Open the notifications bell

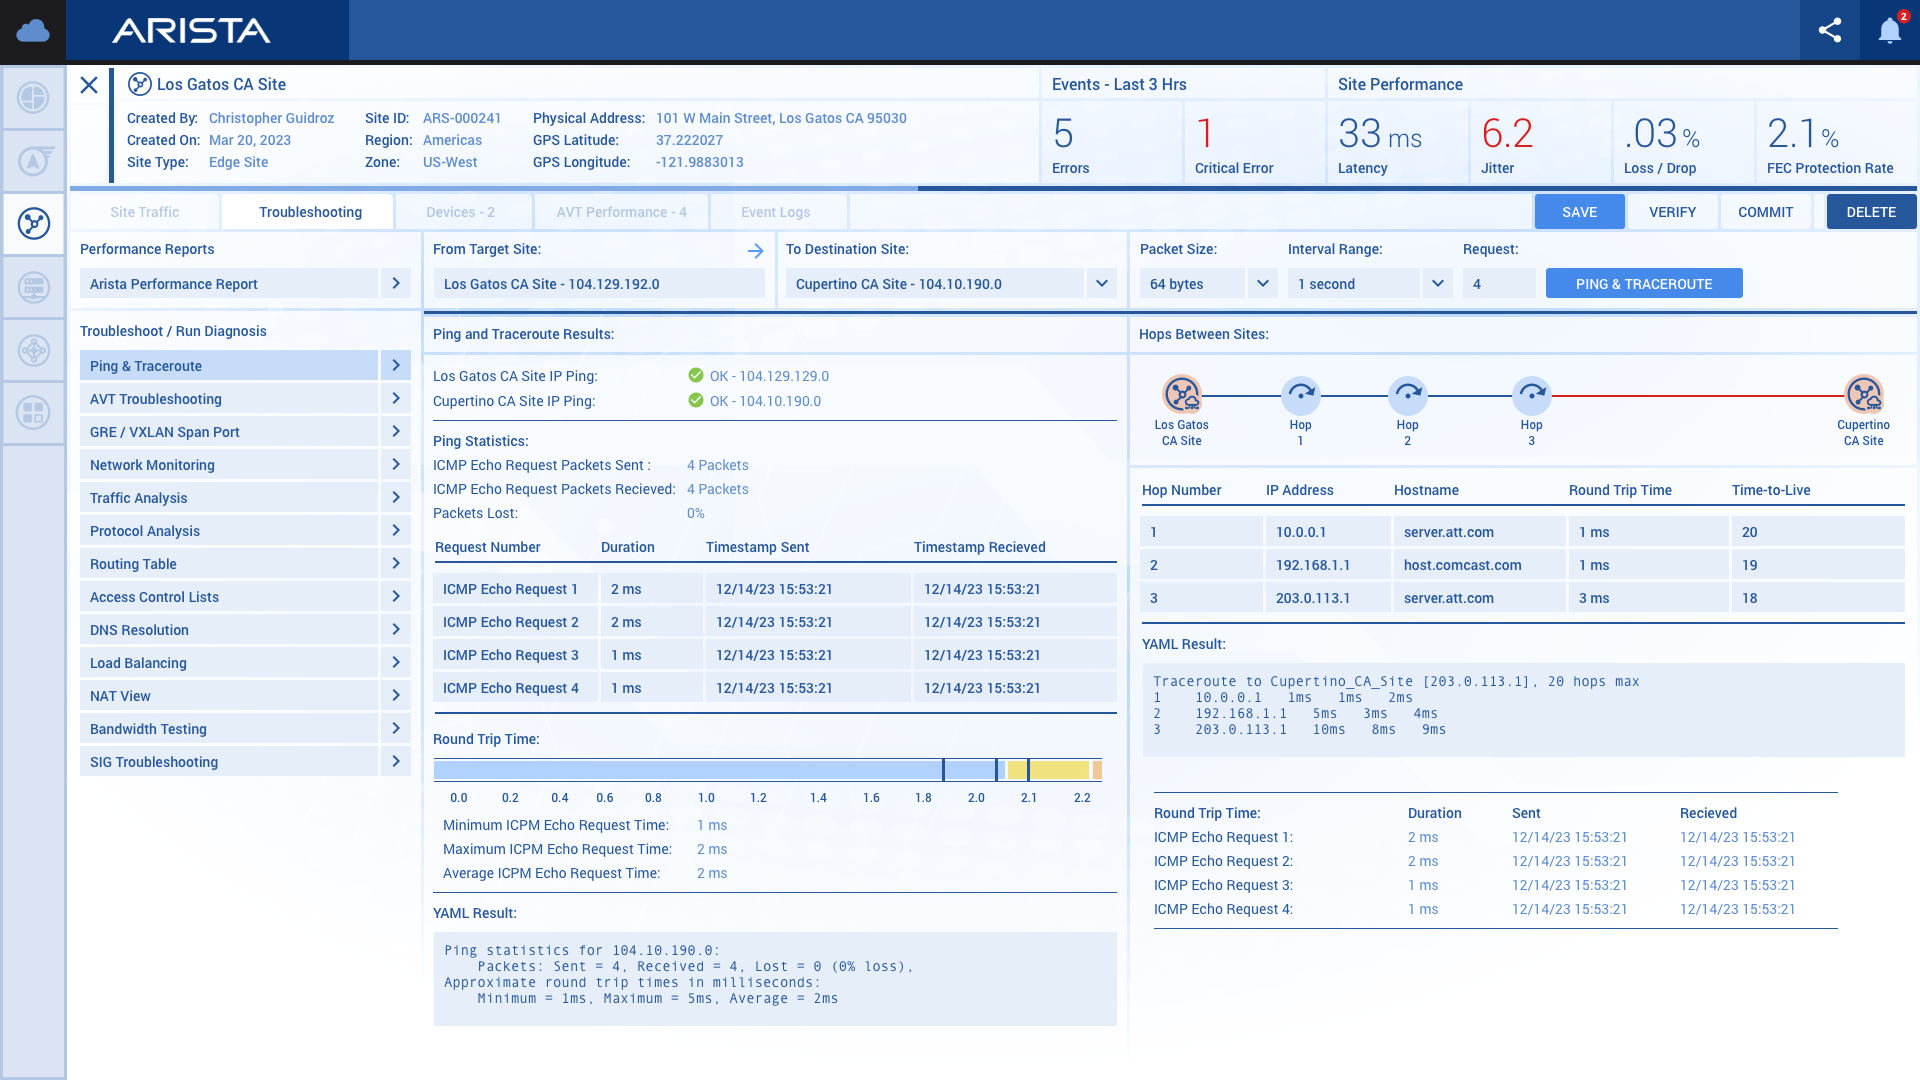(1889, 30)
